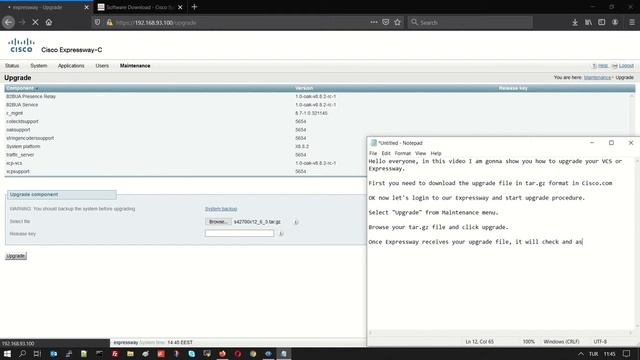Click the Firefox back arrow button
This screenshot has height=360, width=640.
(9, 22)
